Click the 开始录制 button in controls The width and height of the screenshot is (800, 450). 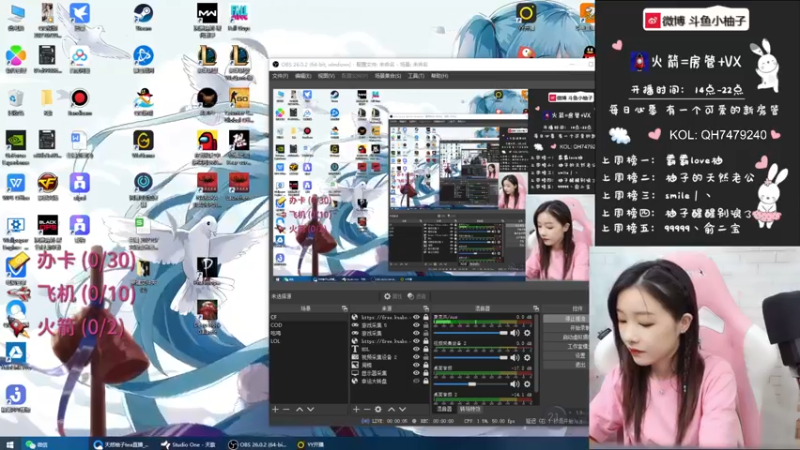pos(566,328)
